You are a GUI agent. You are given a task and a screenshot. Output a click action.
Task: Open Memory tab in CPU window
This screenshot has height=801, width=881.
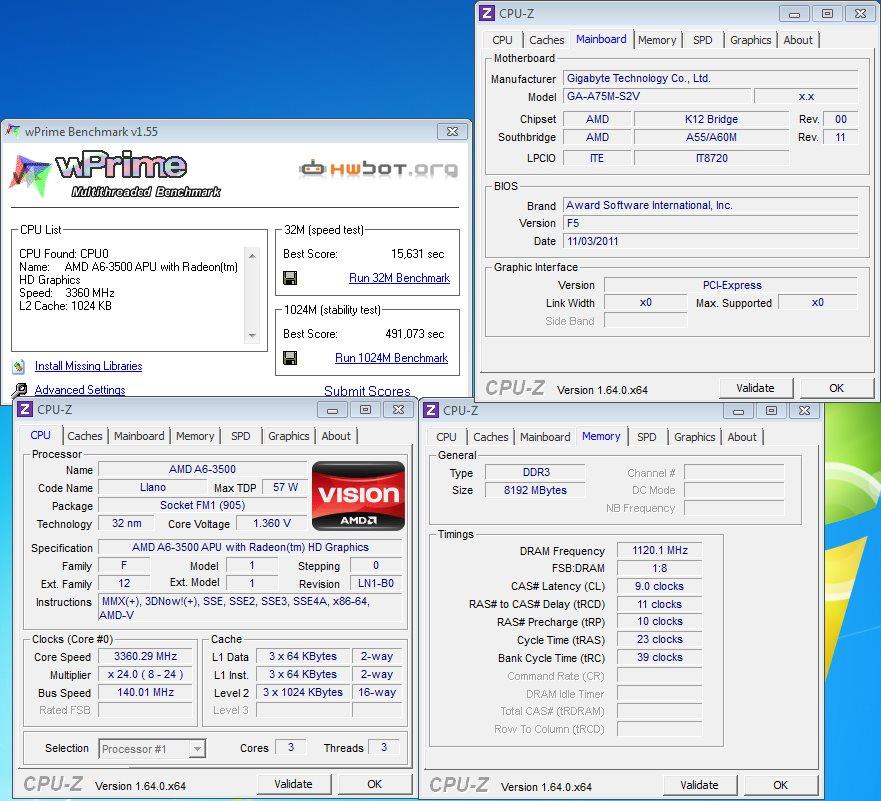[x=195, y=436]
